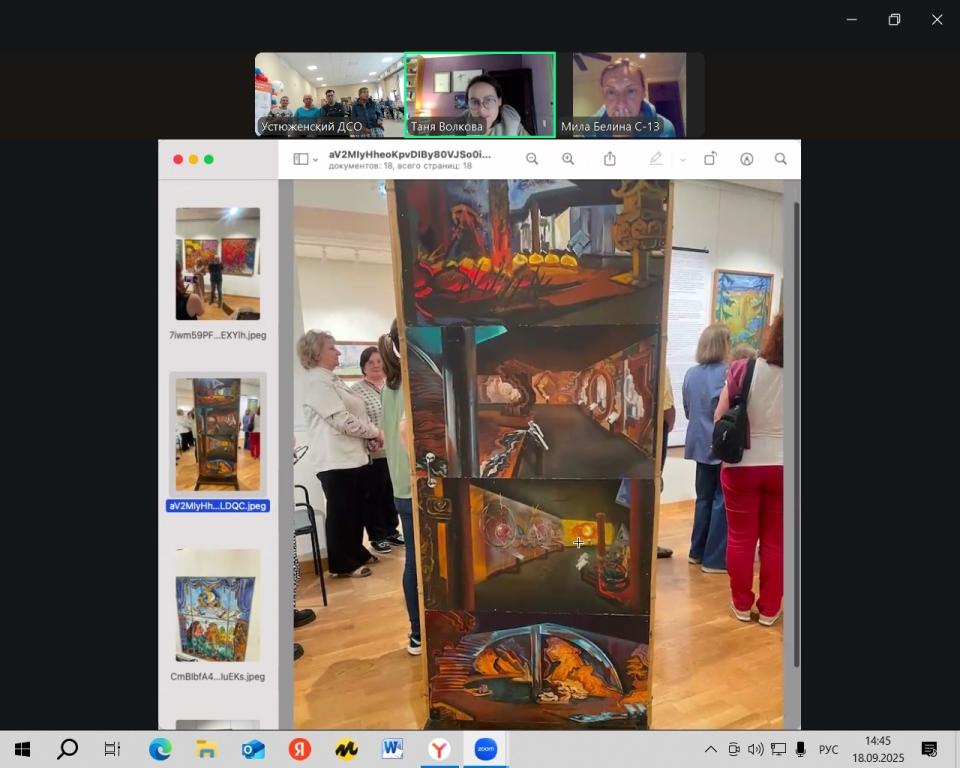This screenshot has height=768, width=960.
Task: Open the yellow squiggle app on the taskbar
Action: [347, 749]
